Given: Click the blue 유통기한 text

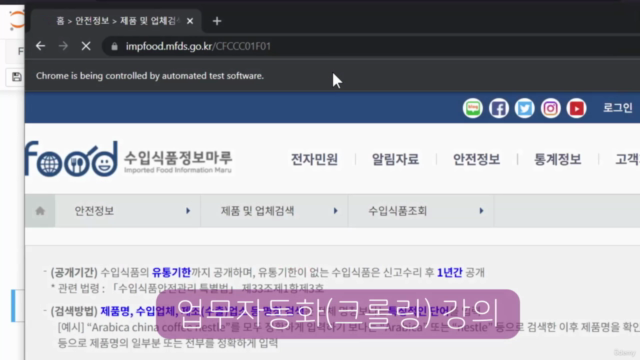Looking at the screenshot, I should click(x=171, y=272).
